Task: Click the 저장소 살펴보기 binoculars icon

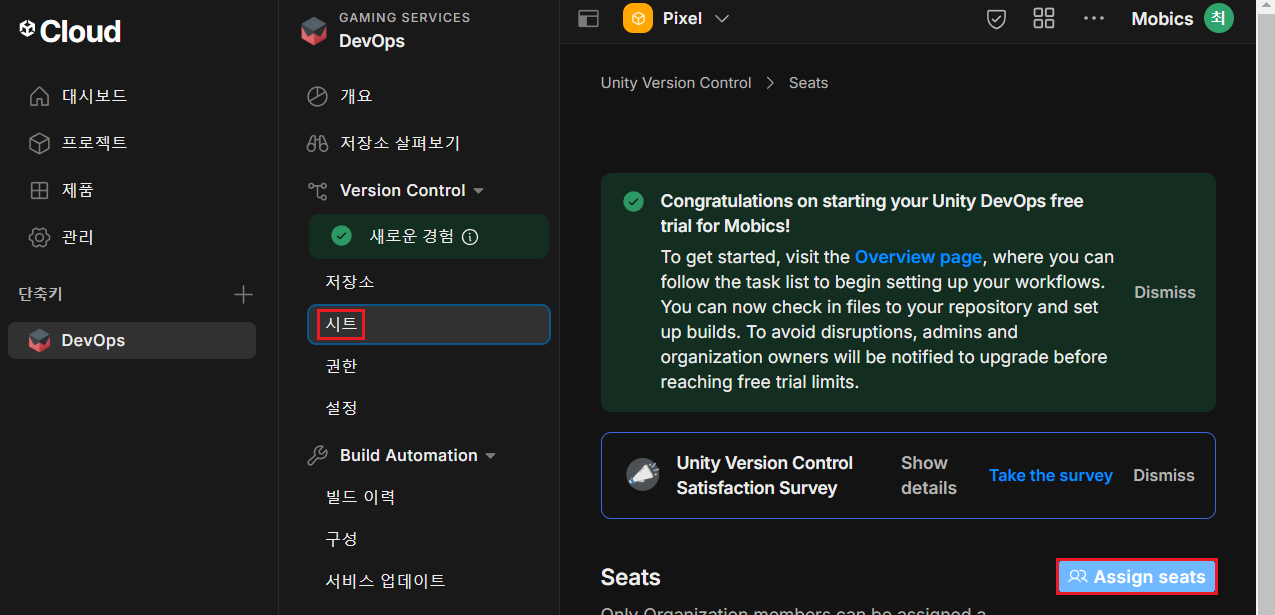Action: (317, 143)
